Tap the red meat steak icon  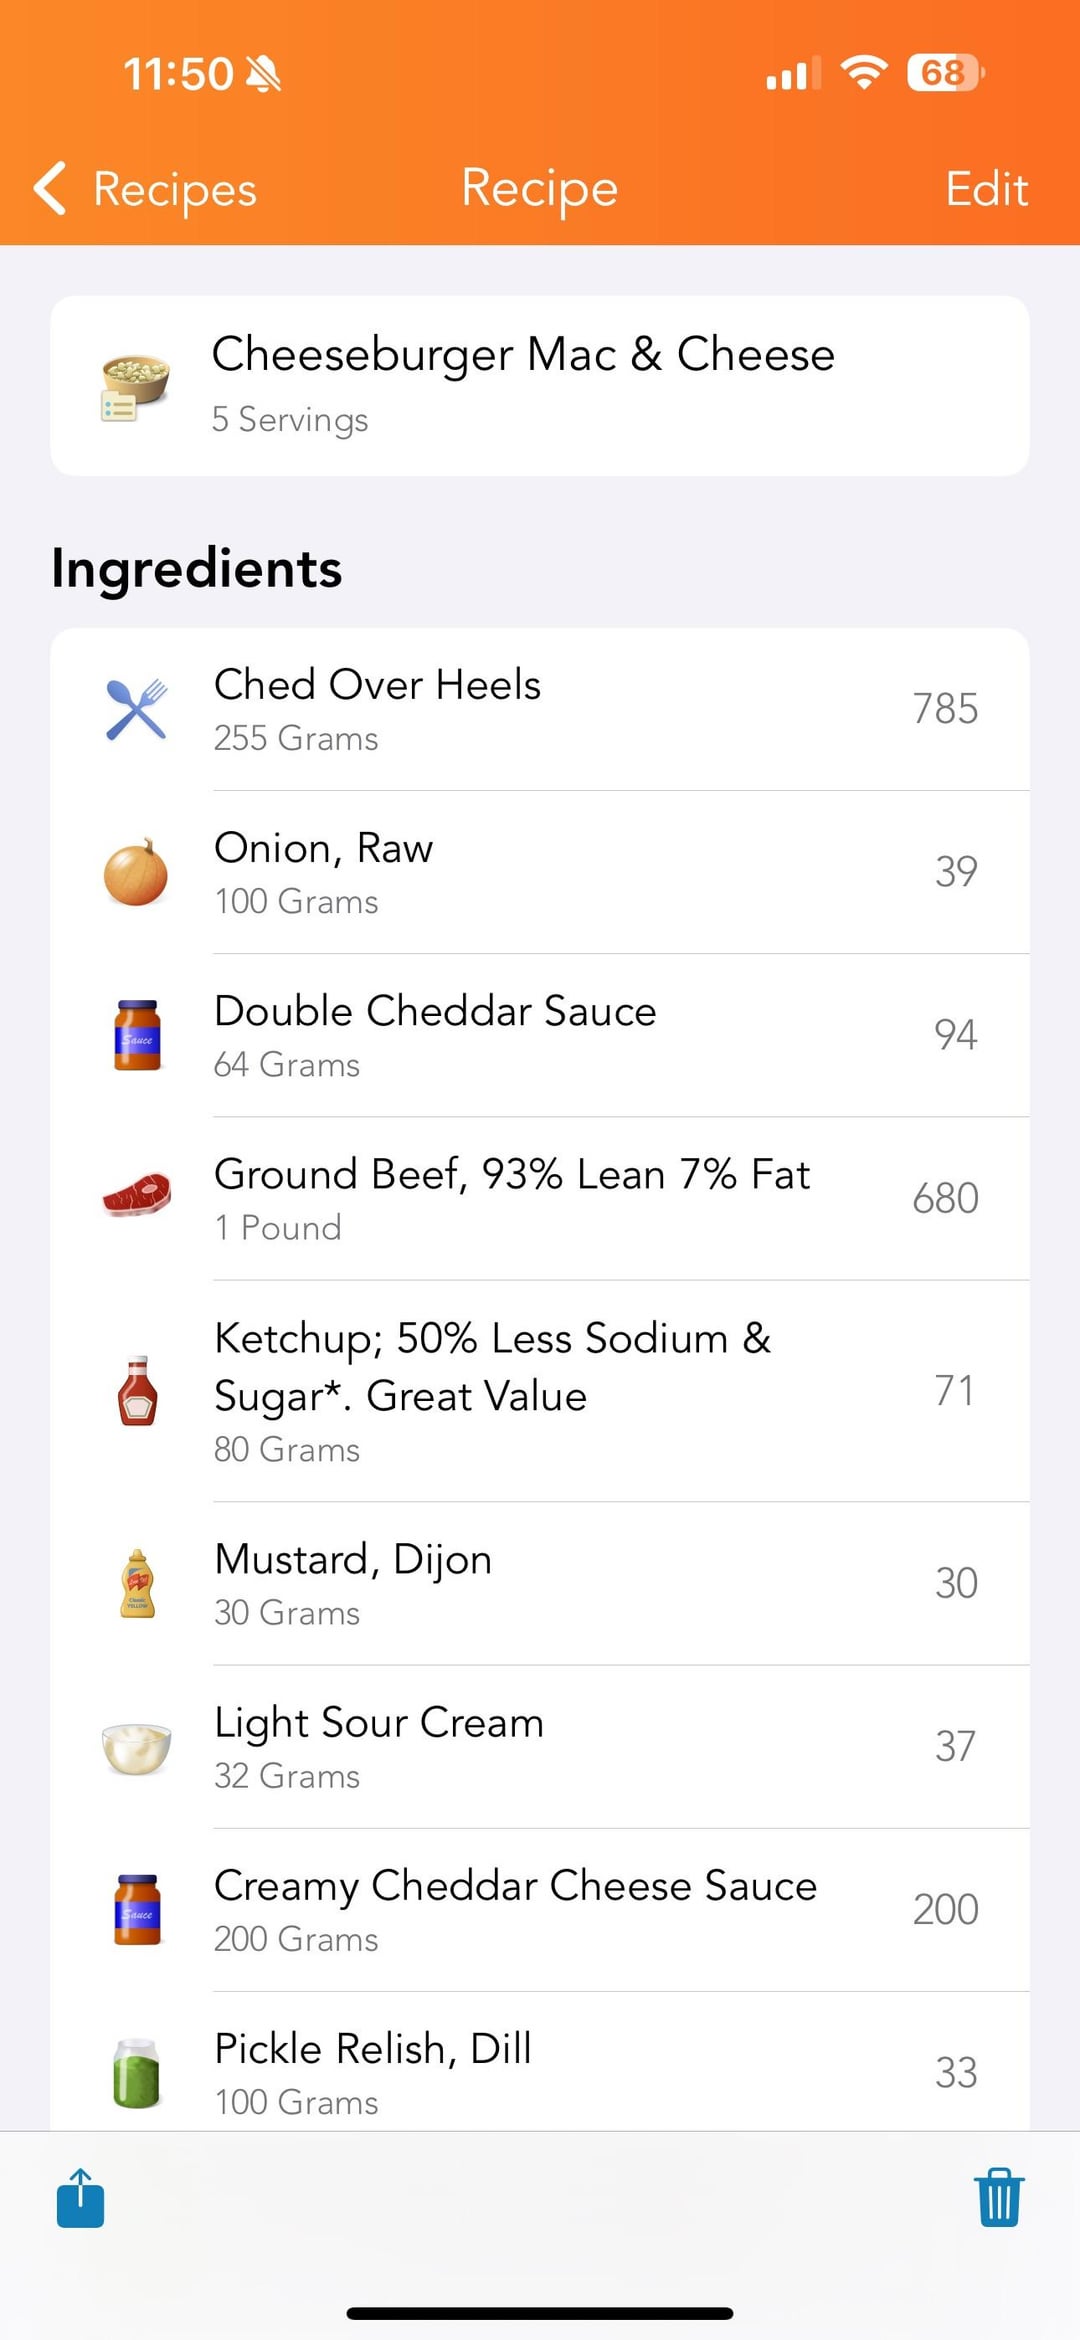click(x=136, y=1197)
